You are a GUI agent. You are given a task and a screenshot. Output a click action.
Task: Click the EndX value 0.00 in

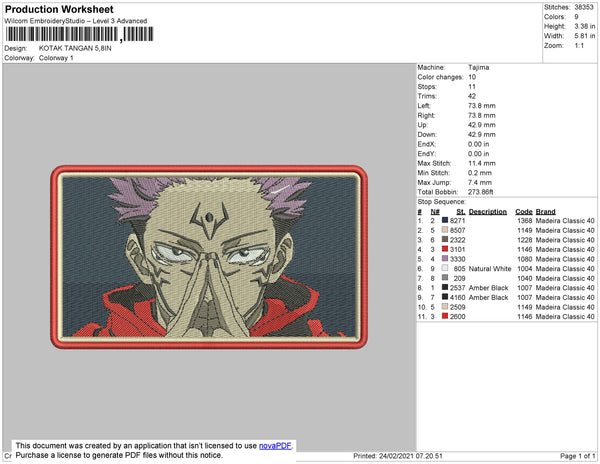coord(478,144)
